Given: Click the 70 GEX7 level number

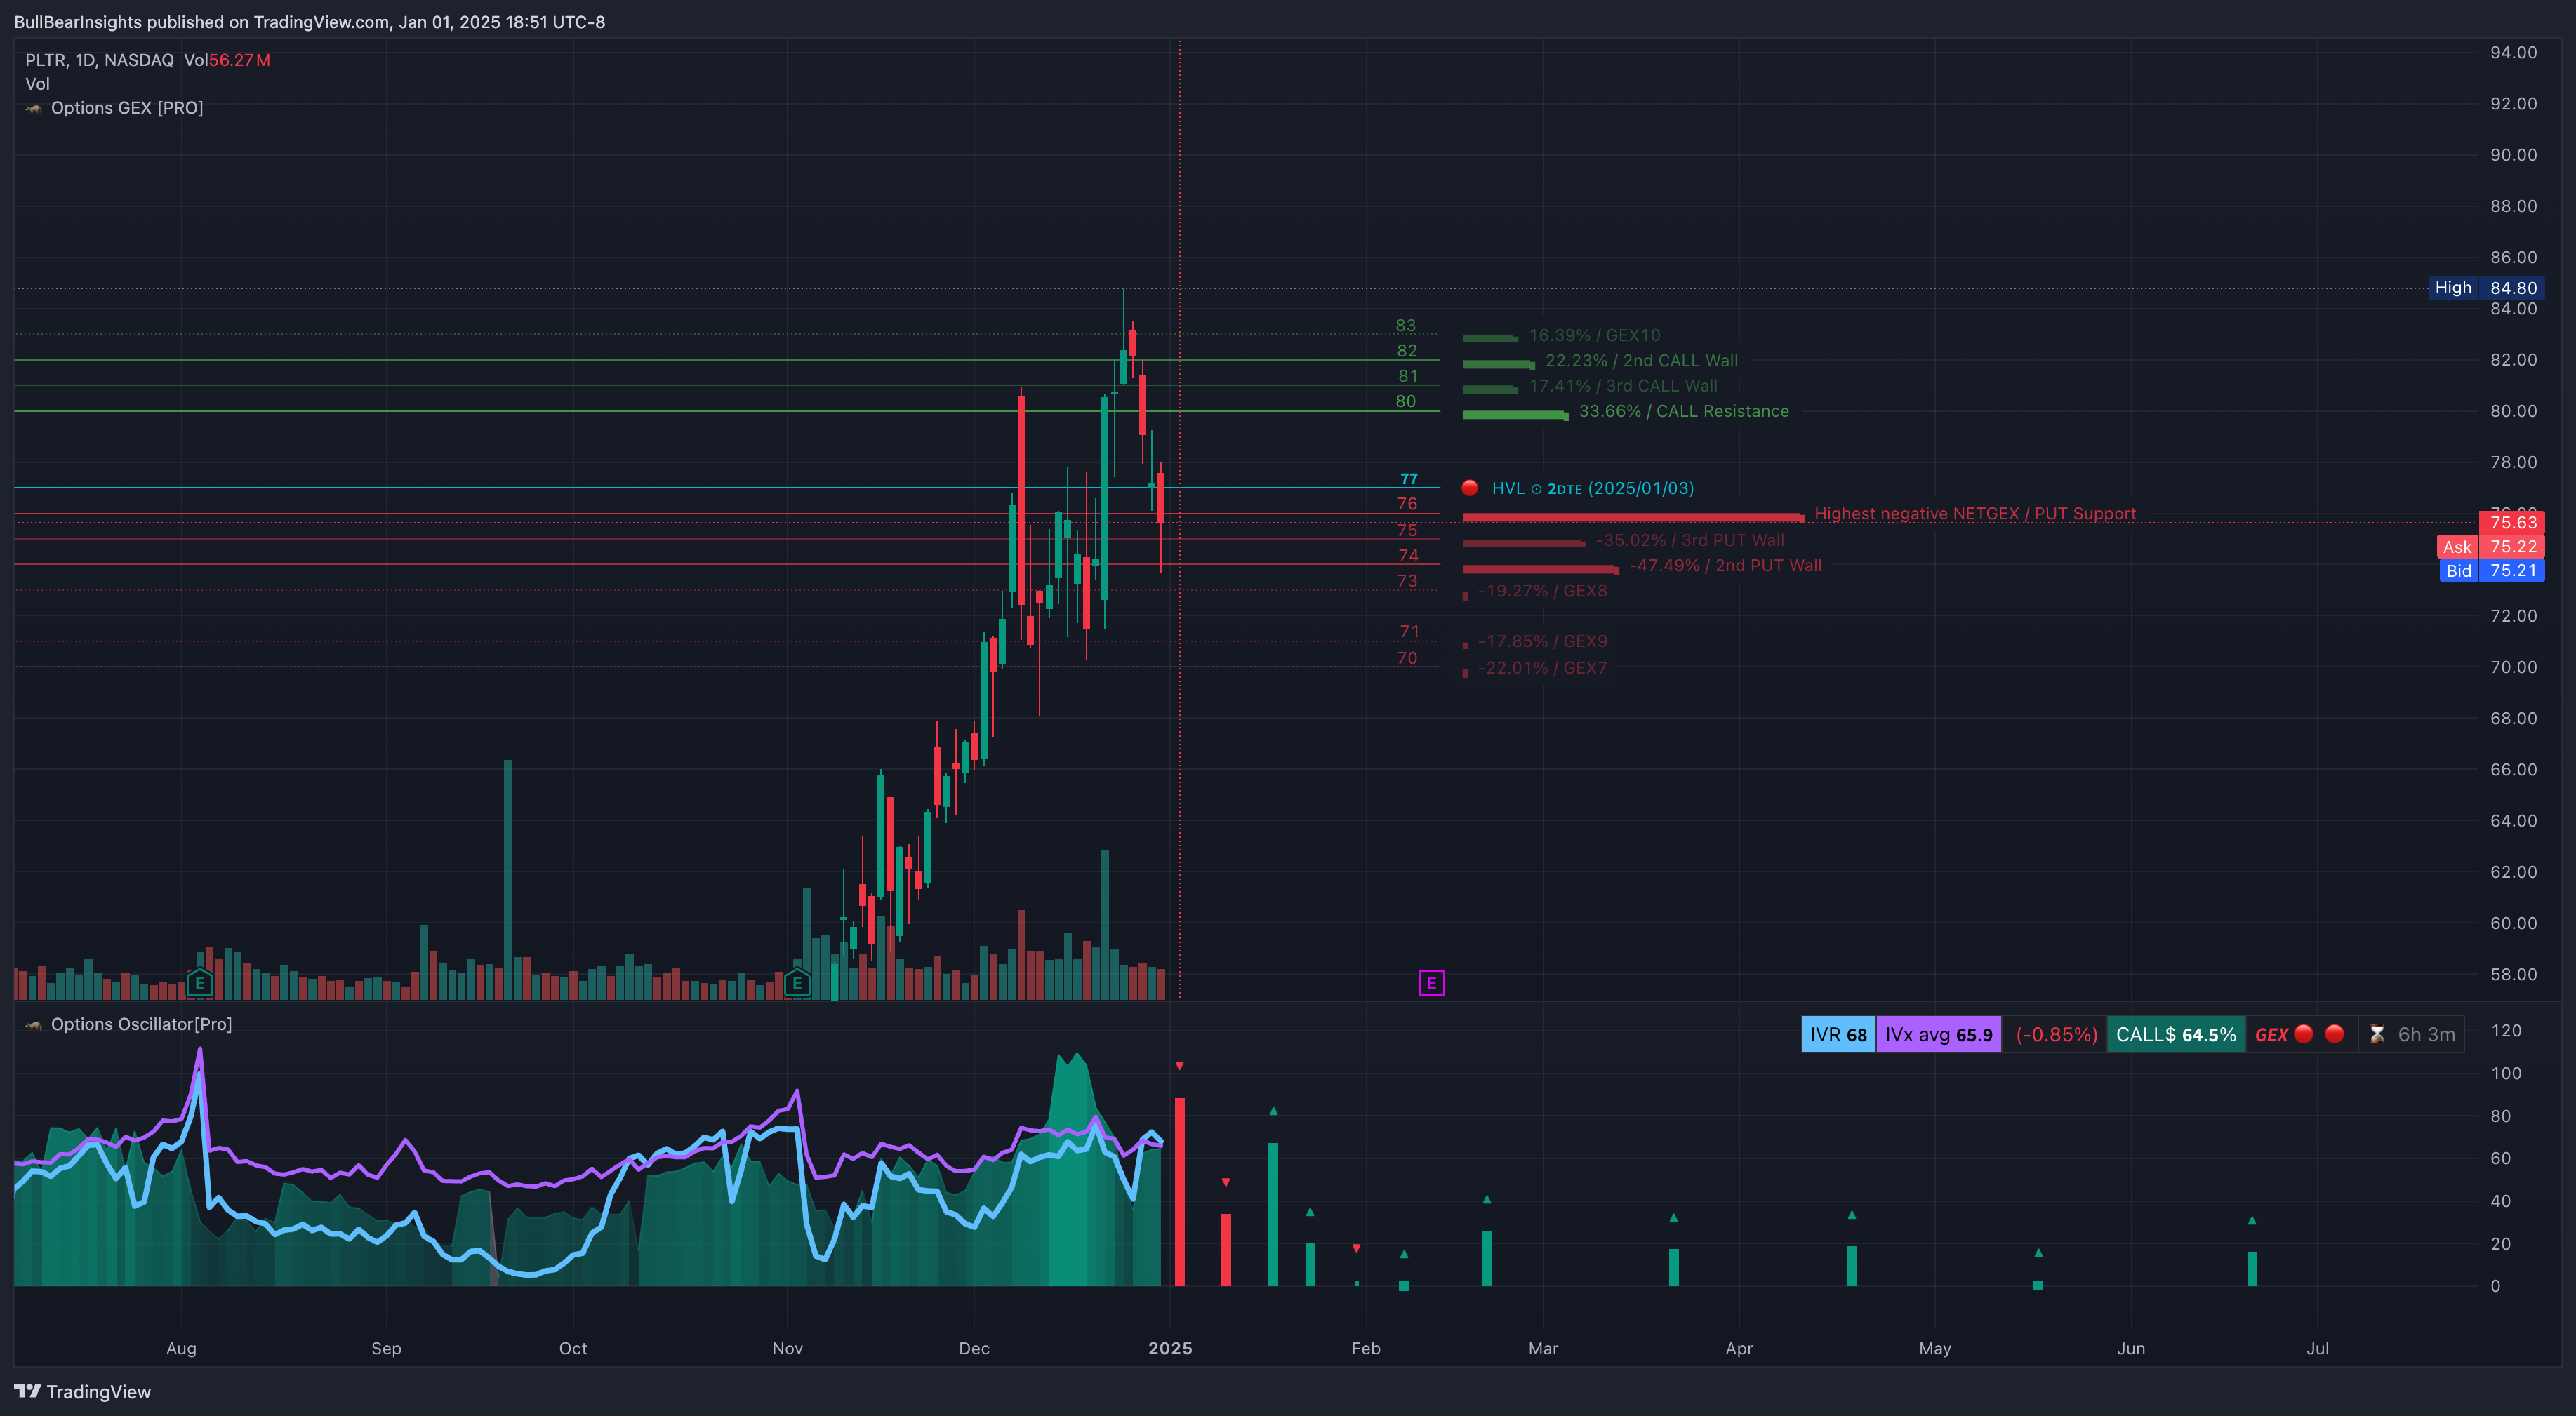Looking at the screenshot, I should (1407, 658).
